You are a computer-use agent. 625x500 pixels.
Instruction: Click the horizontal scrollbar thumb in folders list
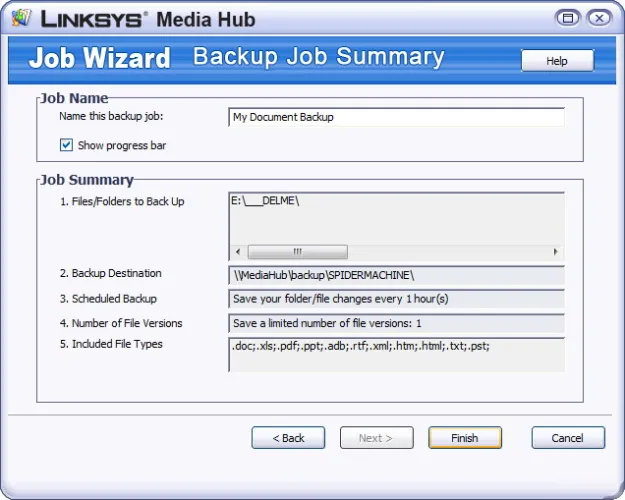(298, 252)
